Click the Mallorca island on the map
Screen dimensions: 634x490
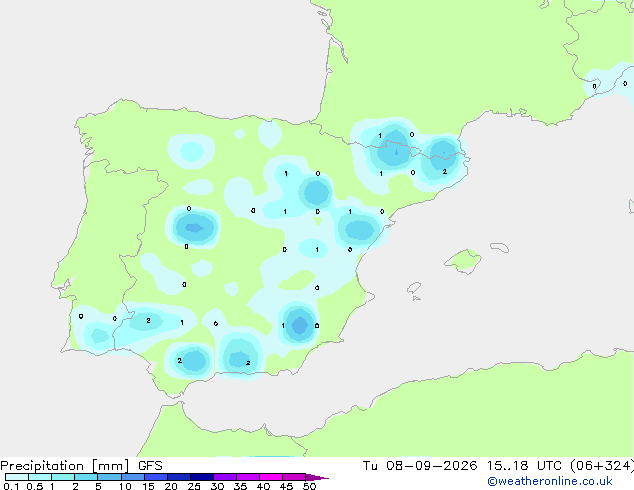tap(463, 261)
